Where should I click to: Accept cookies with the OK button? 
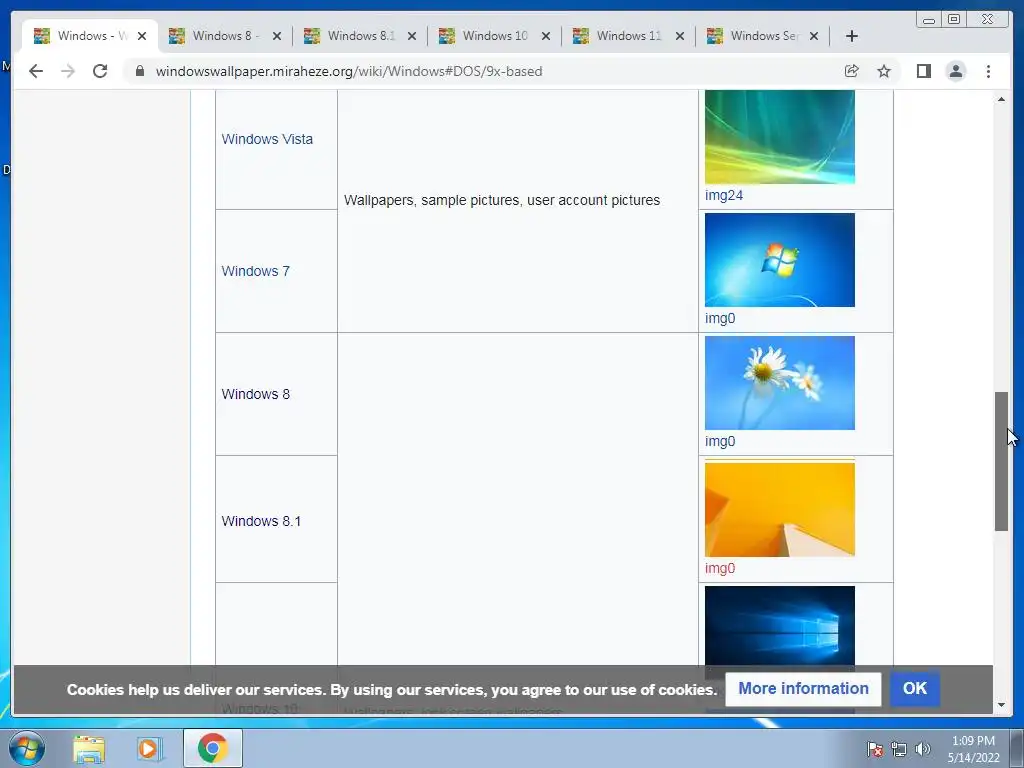[915, 689]
